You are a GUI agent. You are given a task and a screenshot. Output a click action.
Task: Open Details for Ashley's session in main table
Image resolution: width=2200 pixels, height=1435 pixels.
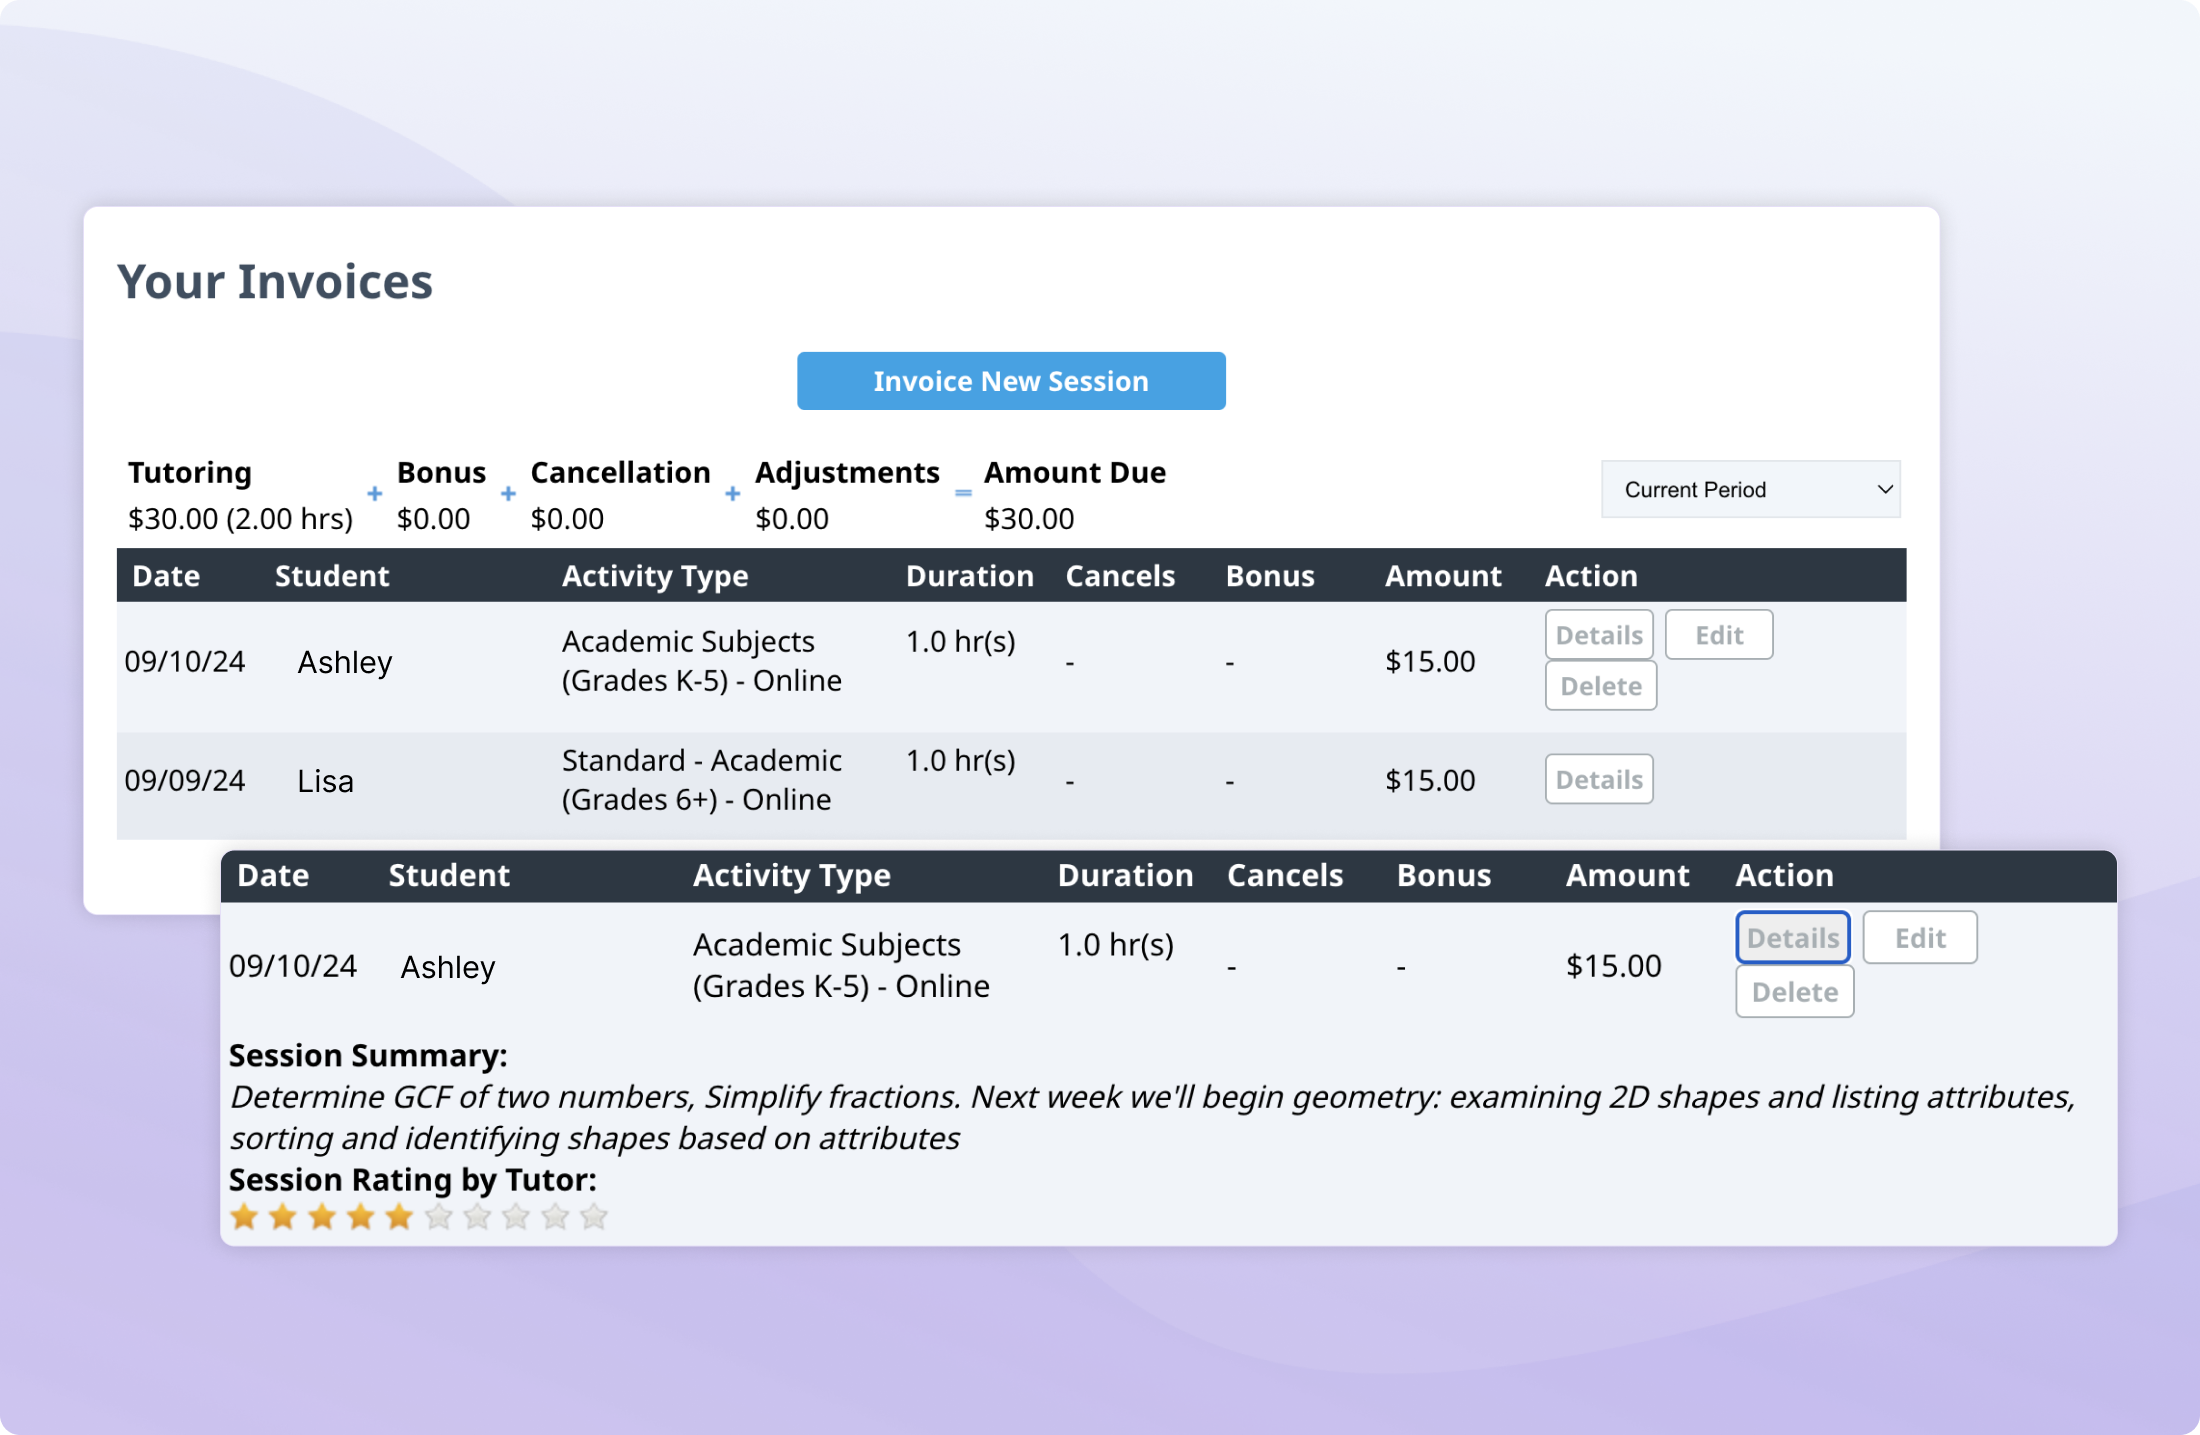tap(1598, 635)
